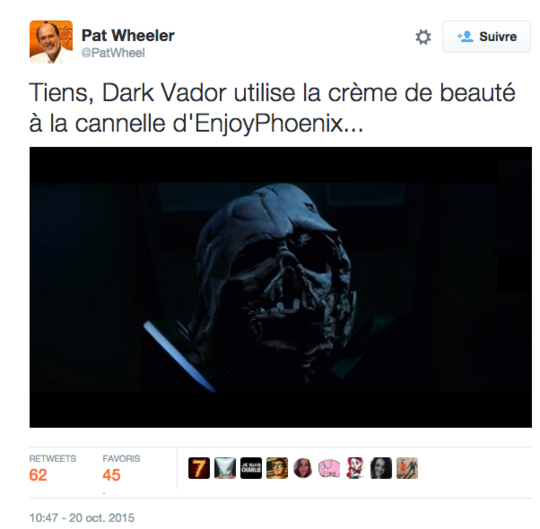Screen dimensions: 540x529
Task: View the 45 favoris list
Action: (x=121, y=468)
